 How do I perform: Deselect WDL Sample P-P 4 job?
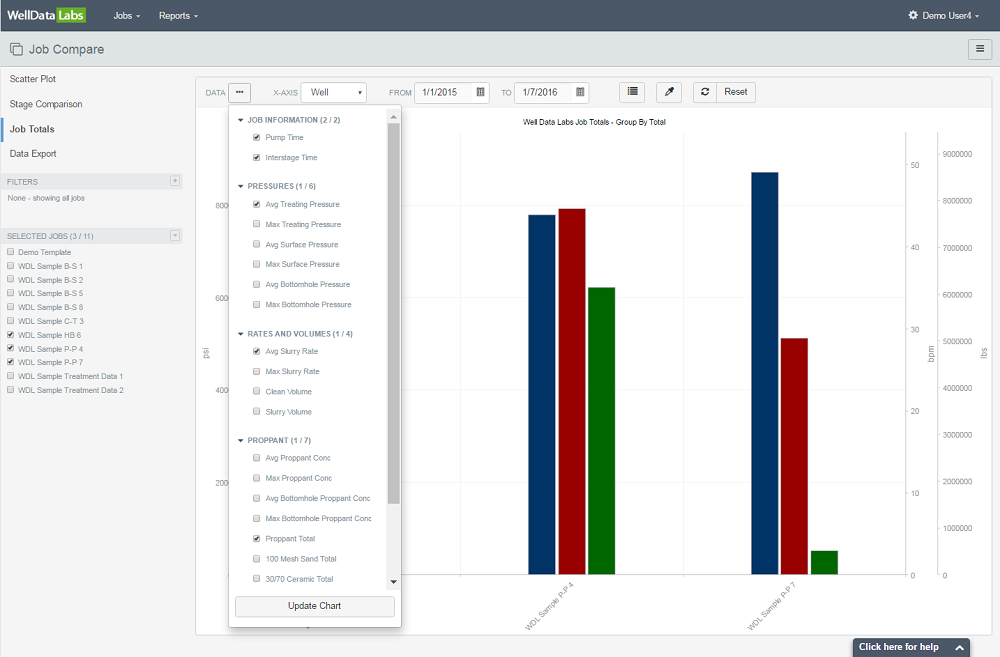[x=10, y=348]
